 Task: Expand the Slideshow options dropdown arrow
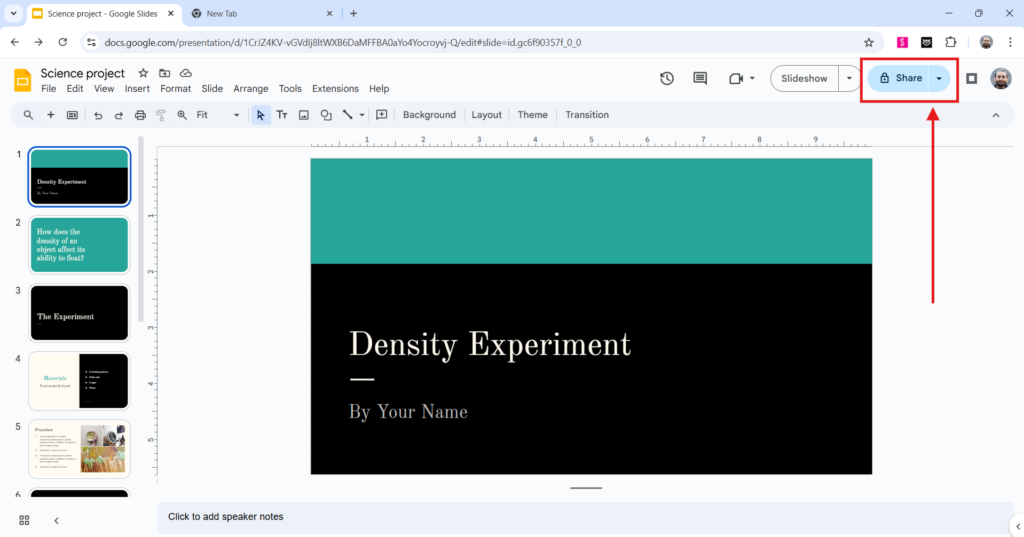(x=850, y=79)
